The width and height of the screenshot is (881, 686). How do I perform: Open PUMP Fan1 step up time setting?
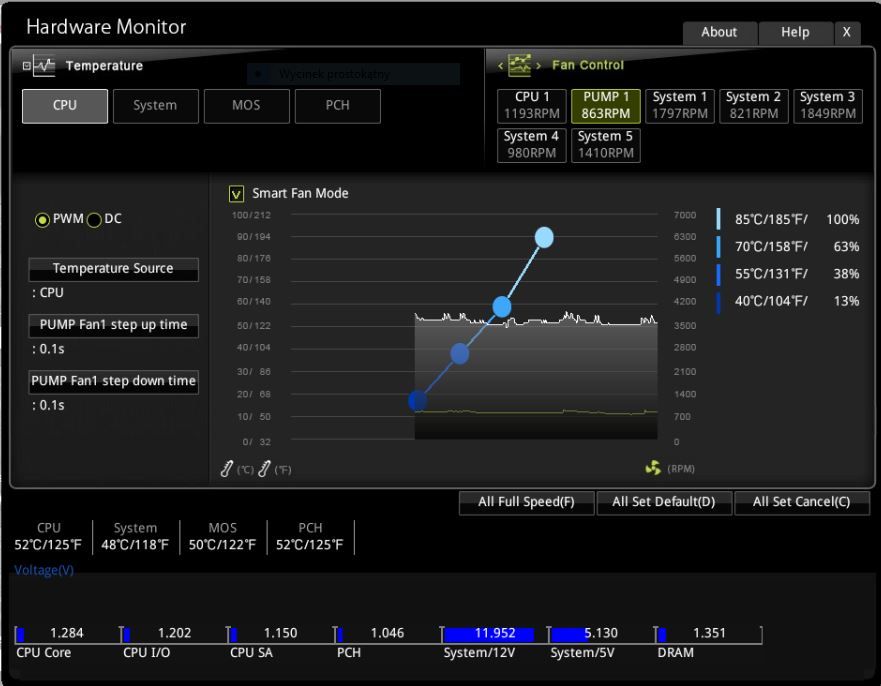tap(113, 325)
